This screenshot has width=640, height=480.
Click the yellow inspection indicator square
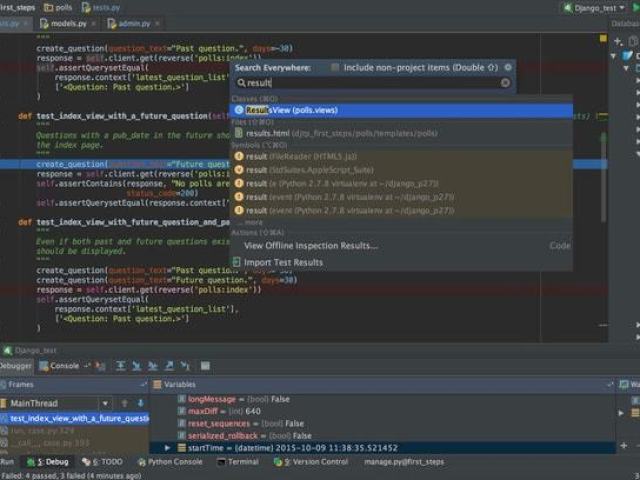(x=603, y=38)
